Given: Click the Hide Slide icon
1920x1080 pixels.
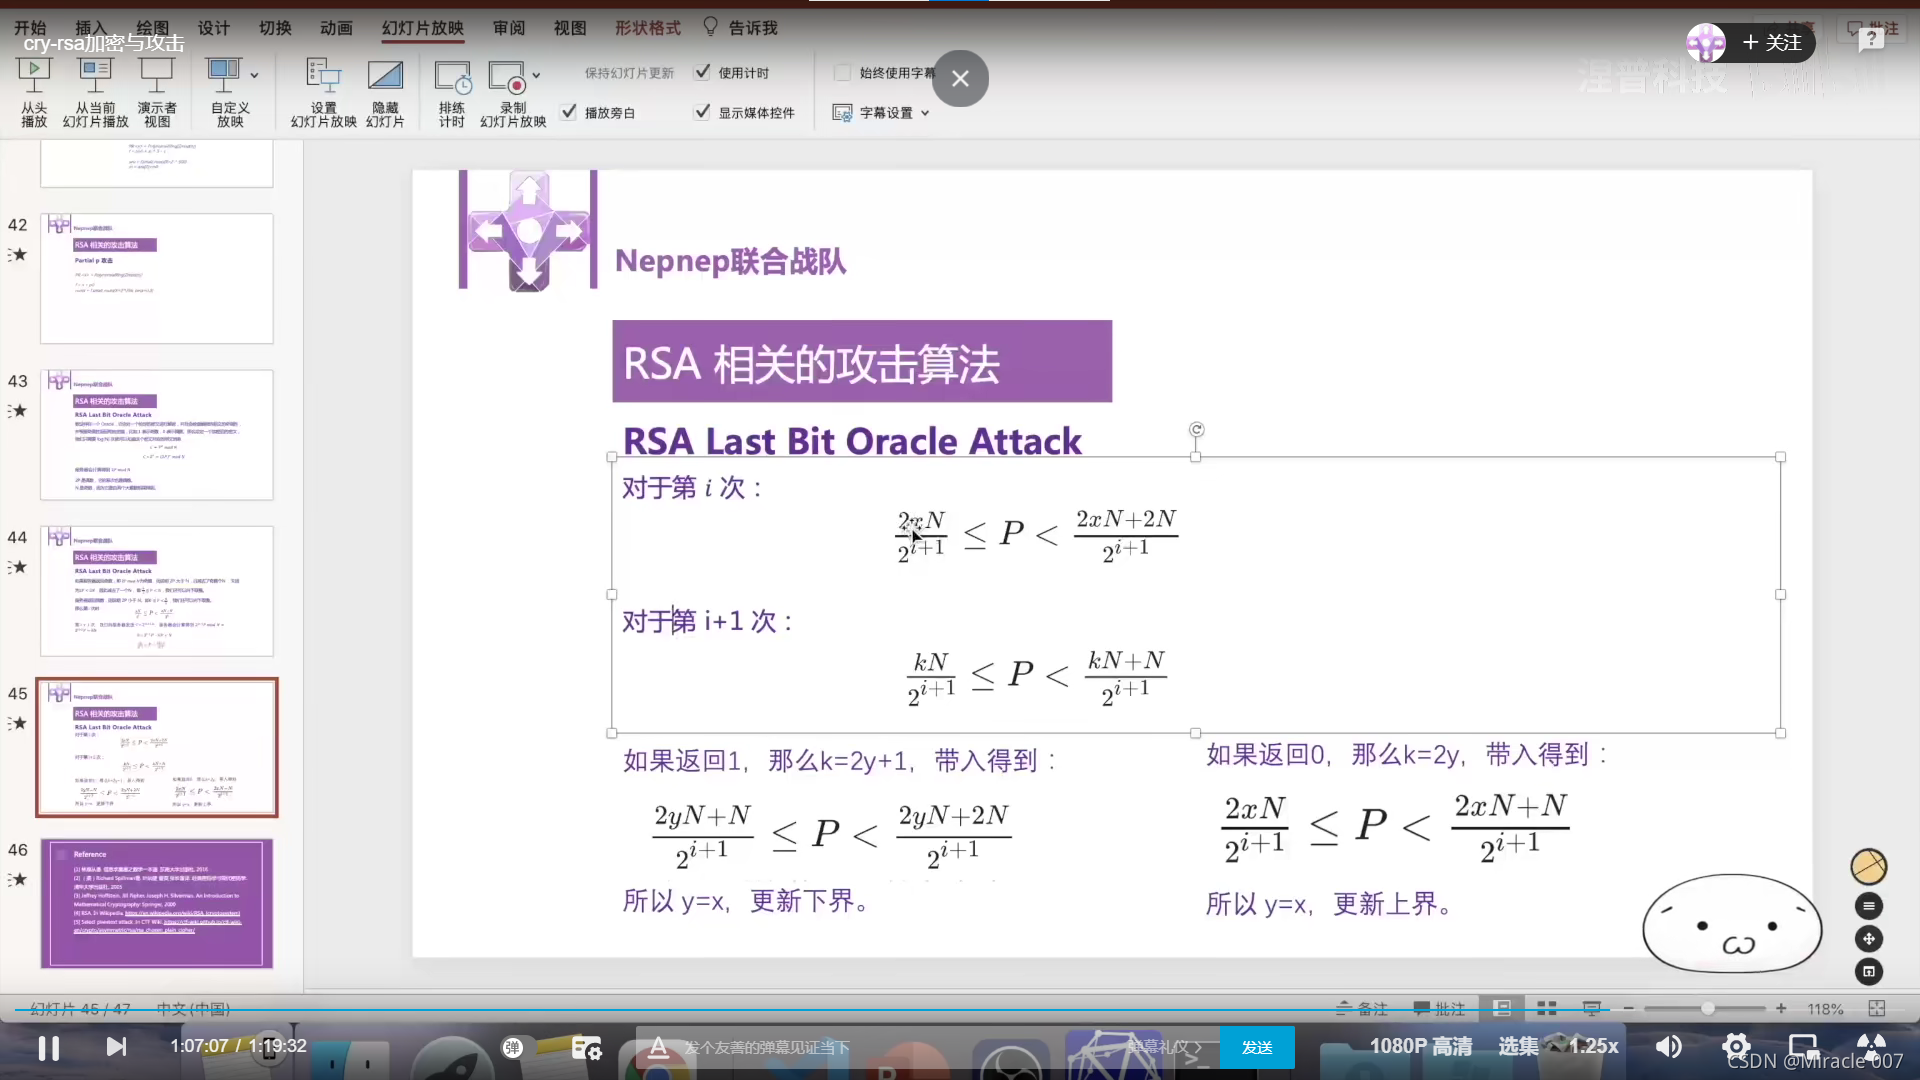Looking at the screenshot, I should point(385,76).
